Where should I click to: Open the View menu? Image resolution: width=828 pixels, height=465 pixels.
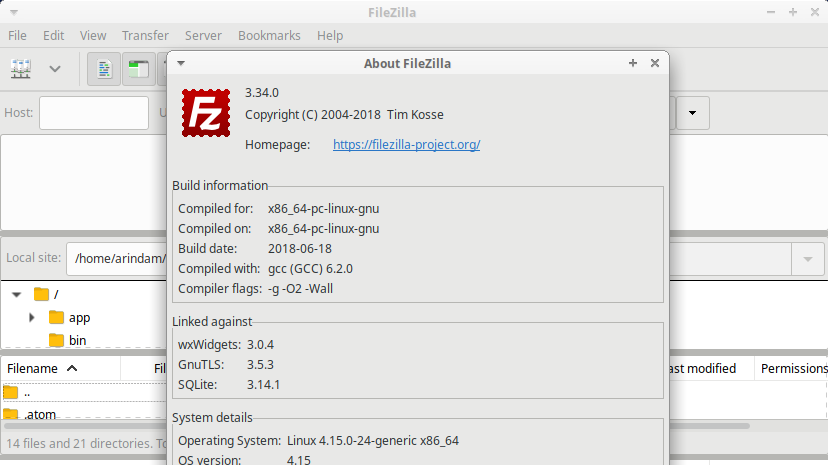93,35
